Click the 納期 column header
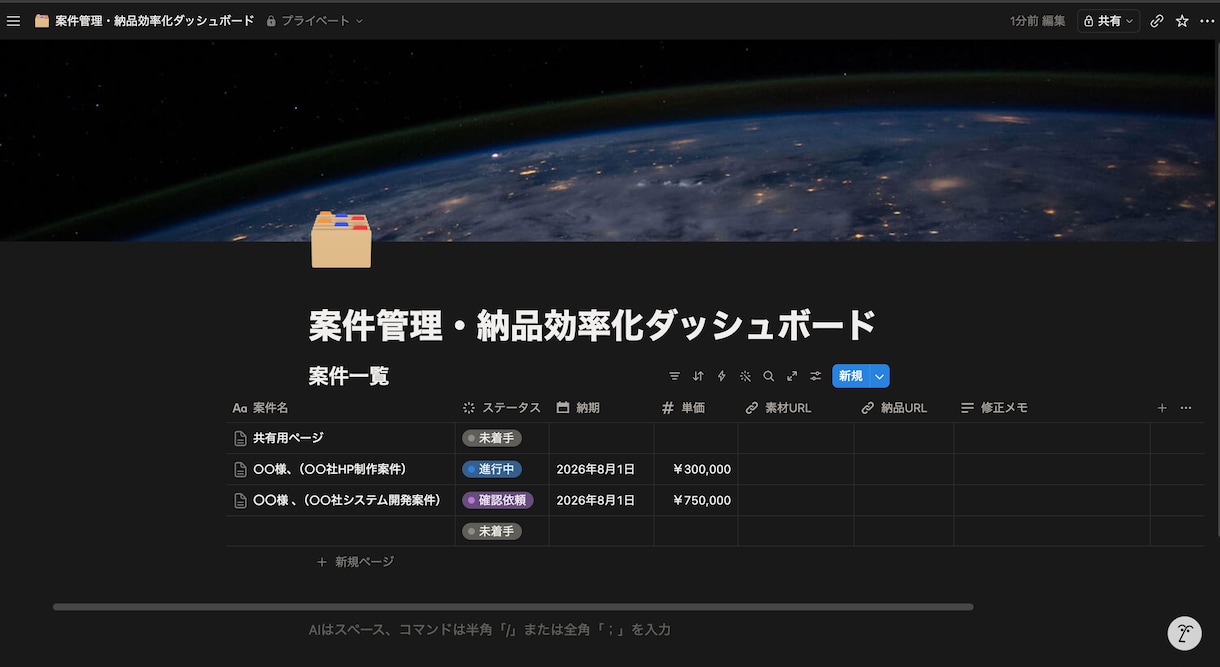1220x667 pixels. 602,408
